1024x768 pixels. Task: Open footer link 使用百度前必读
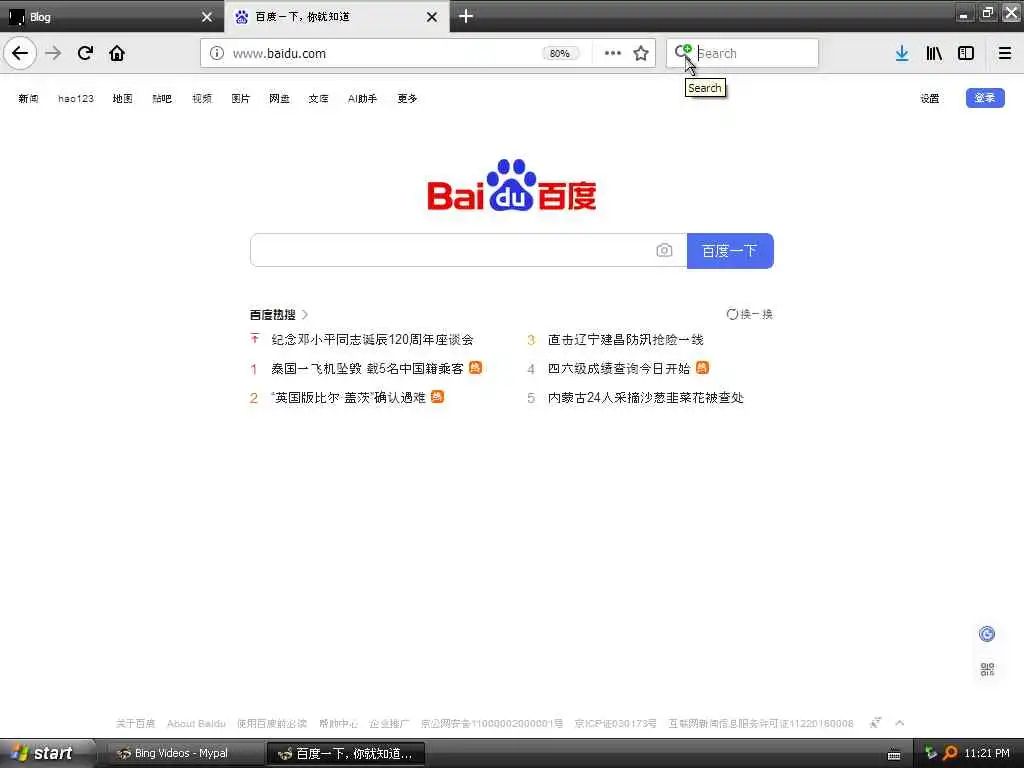tap(272, 724)
